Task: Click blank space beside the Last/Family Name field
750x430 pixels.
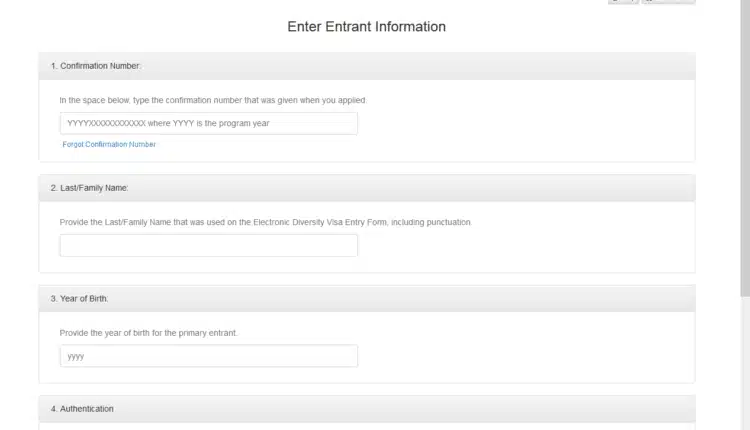Action: pos(520,245)
